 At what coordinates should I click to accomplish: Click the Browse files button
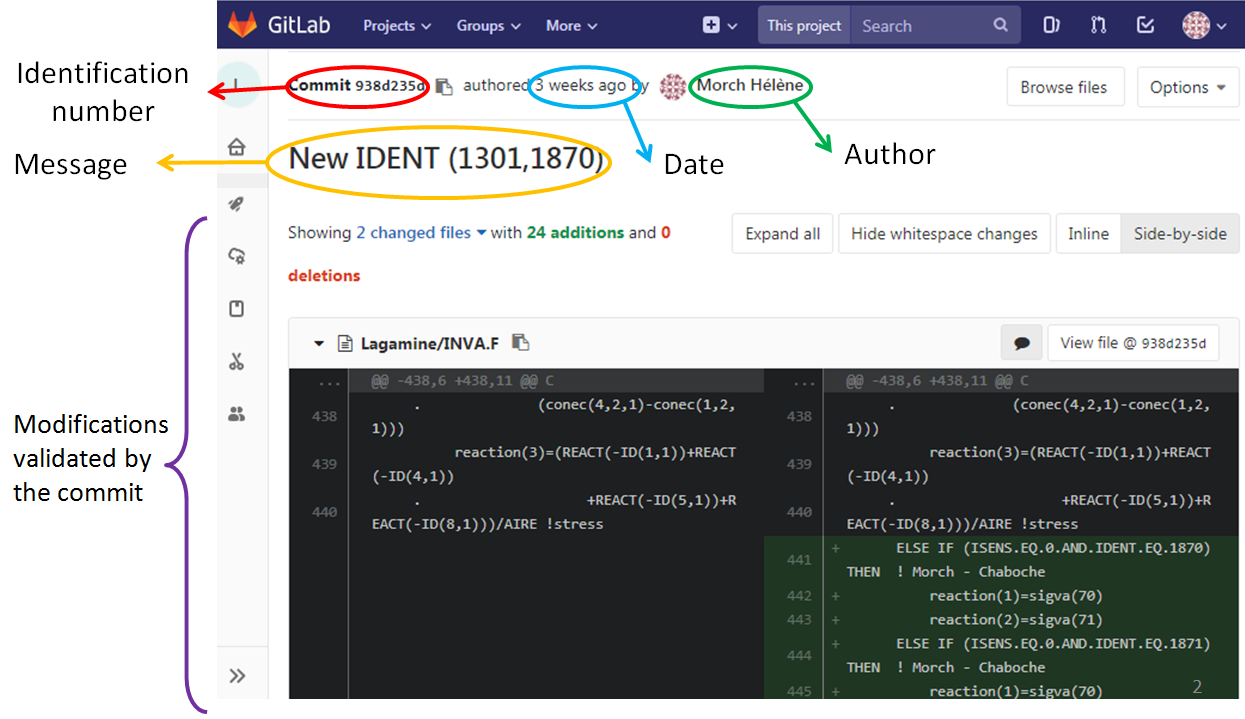click(x=1065, y=87)
